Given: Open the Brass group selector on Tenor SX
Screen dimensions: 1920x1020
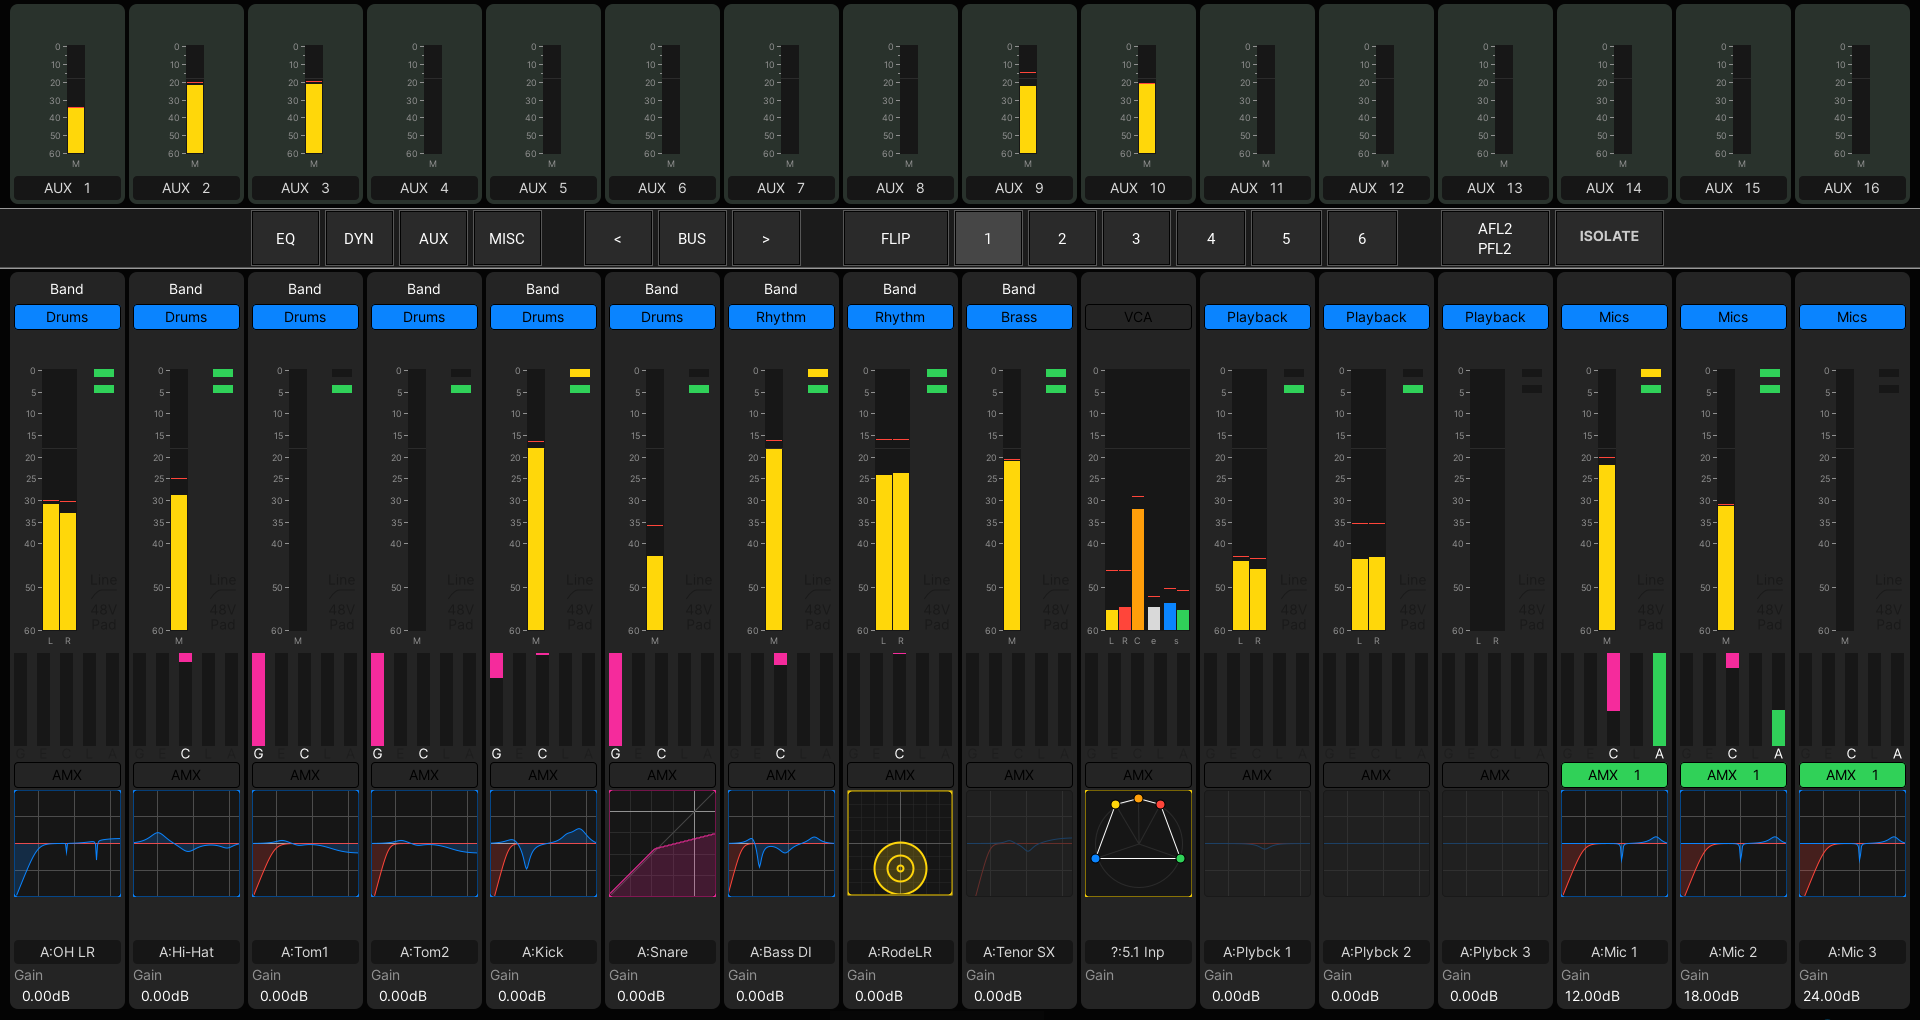Looking at the screenshot, I should pos(1019,317).
